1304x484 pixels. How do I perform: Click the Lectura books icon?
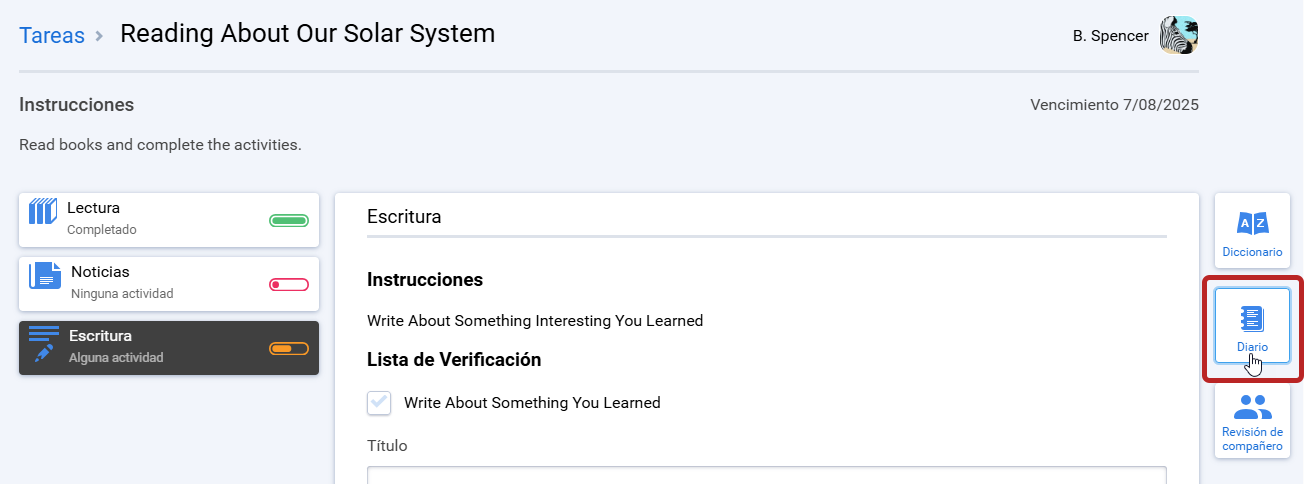coord(42,211)
